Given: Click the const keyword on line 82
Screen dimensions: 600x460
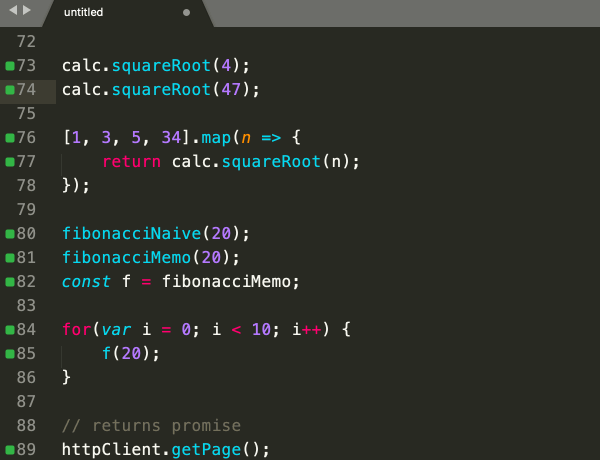Looking at the screenshot, I should coord(86,282).
